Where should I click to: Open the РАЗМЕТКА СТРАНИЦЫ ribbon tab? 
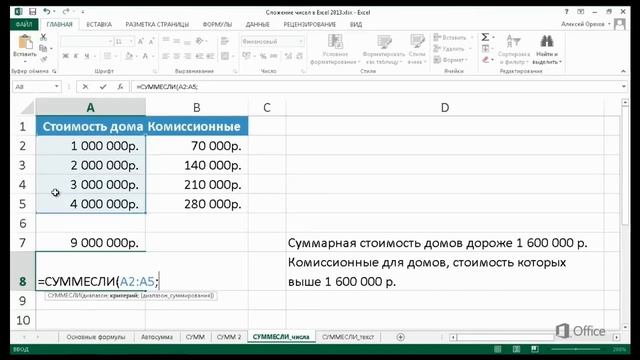(x=157, y=24)
